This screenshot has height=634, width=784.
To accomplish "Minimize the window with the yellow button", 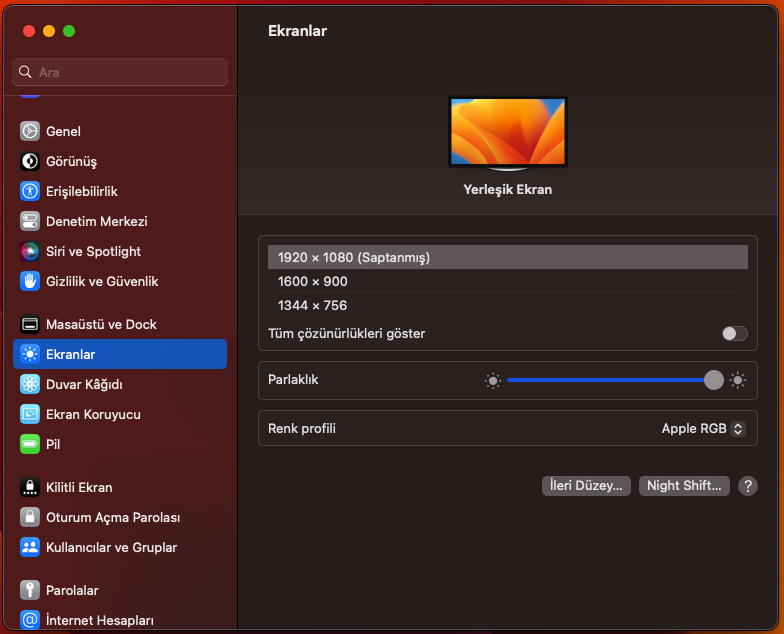I will [49, 31].
